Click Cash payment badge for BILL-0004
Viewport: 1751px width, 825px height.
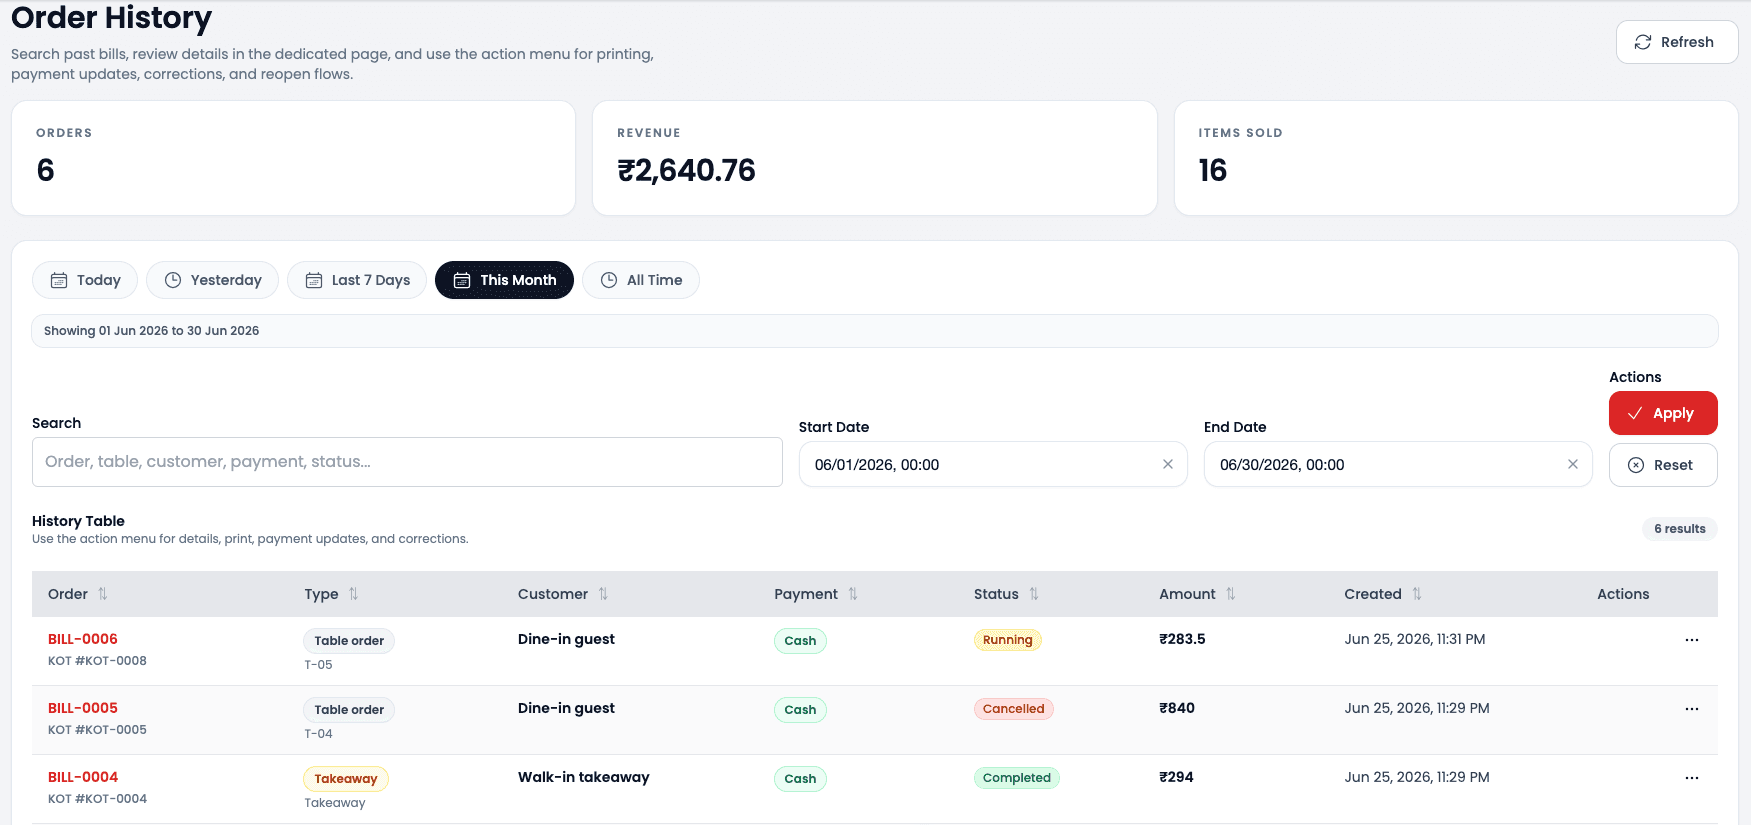coord(800,779)
